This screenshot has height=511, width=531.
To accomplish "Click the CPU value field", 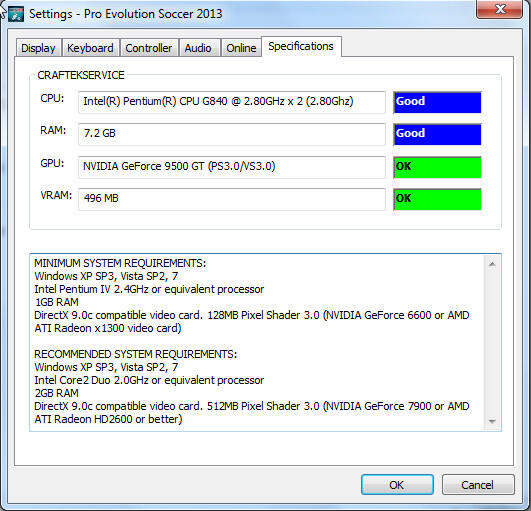I will [x=232, y=102].
